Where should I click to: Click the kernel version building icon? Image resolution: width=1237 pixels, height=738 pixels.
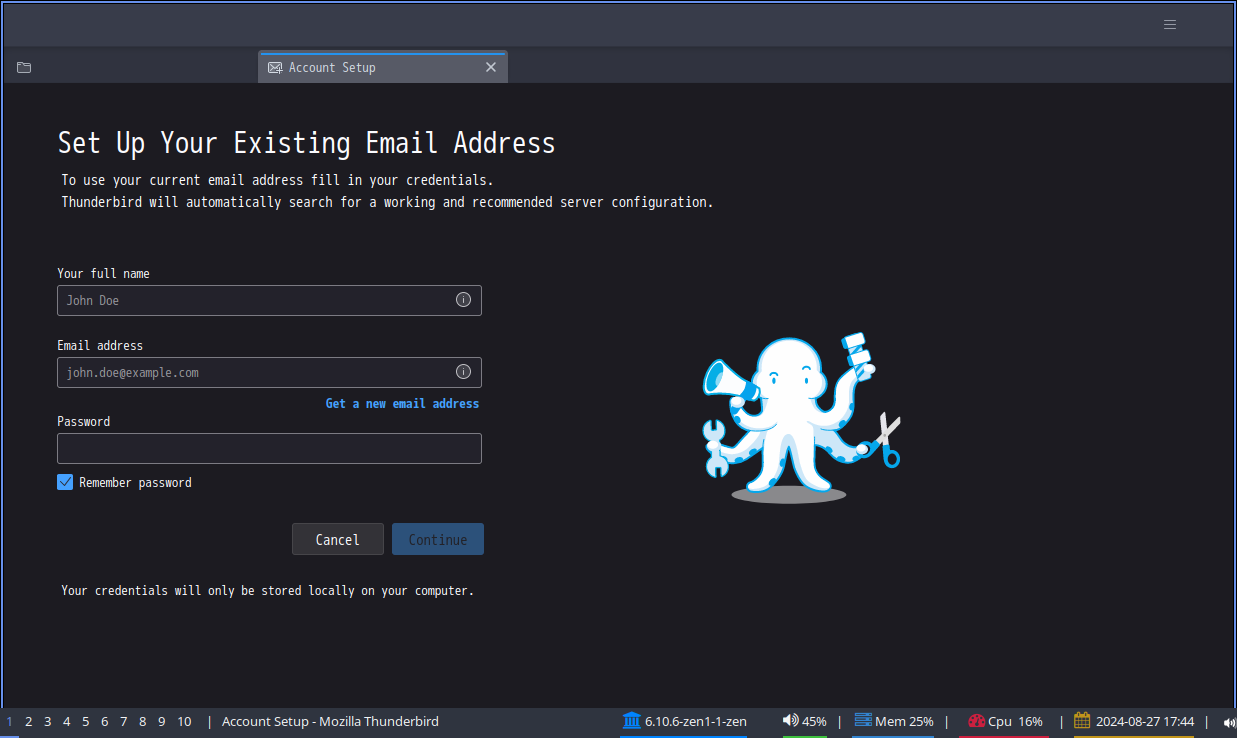[632, 720]
